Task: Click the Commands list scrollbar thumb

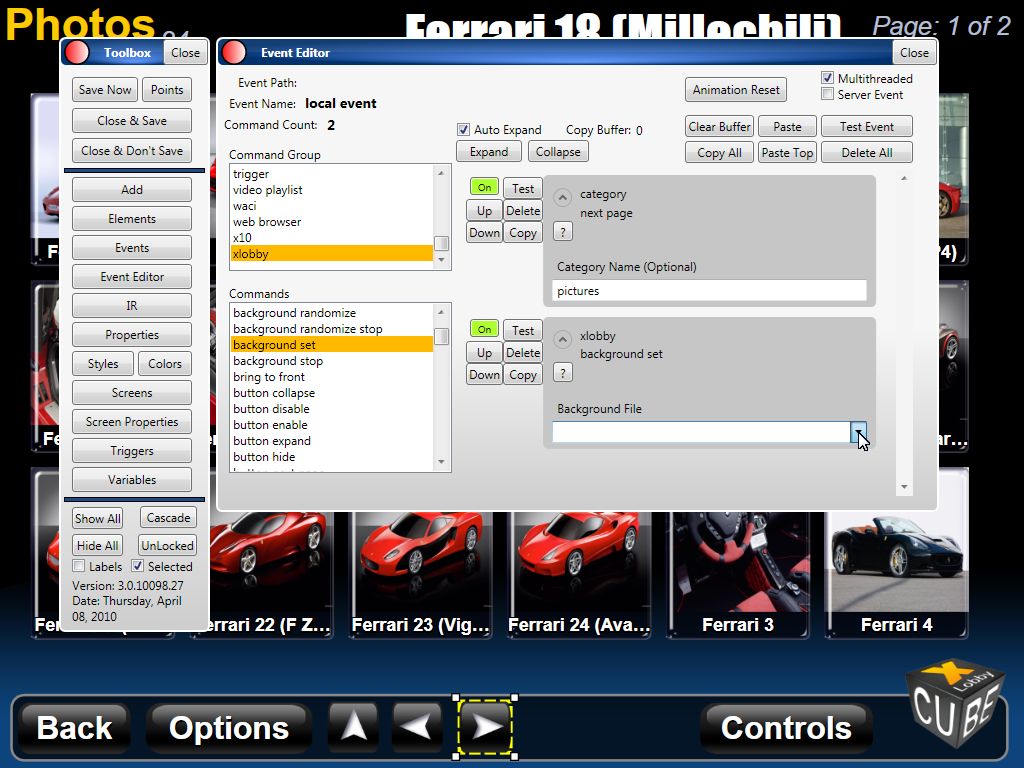Action: pos(441,336)
